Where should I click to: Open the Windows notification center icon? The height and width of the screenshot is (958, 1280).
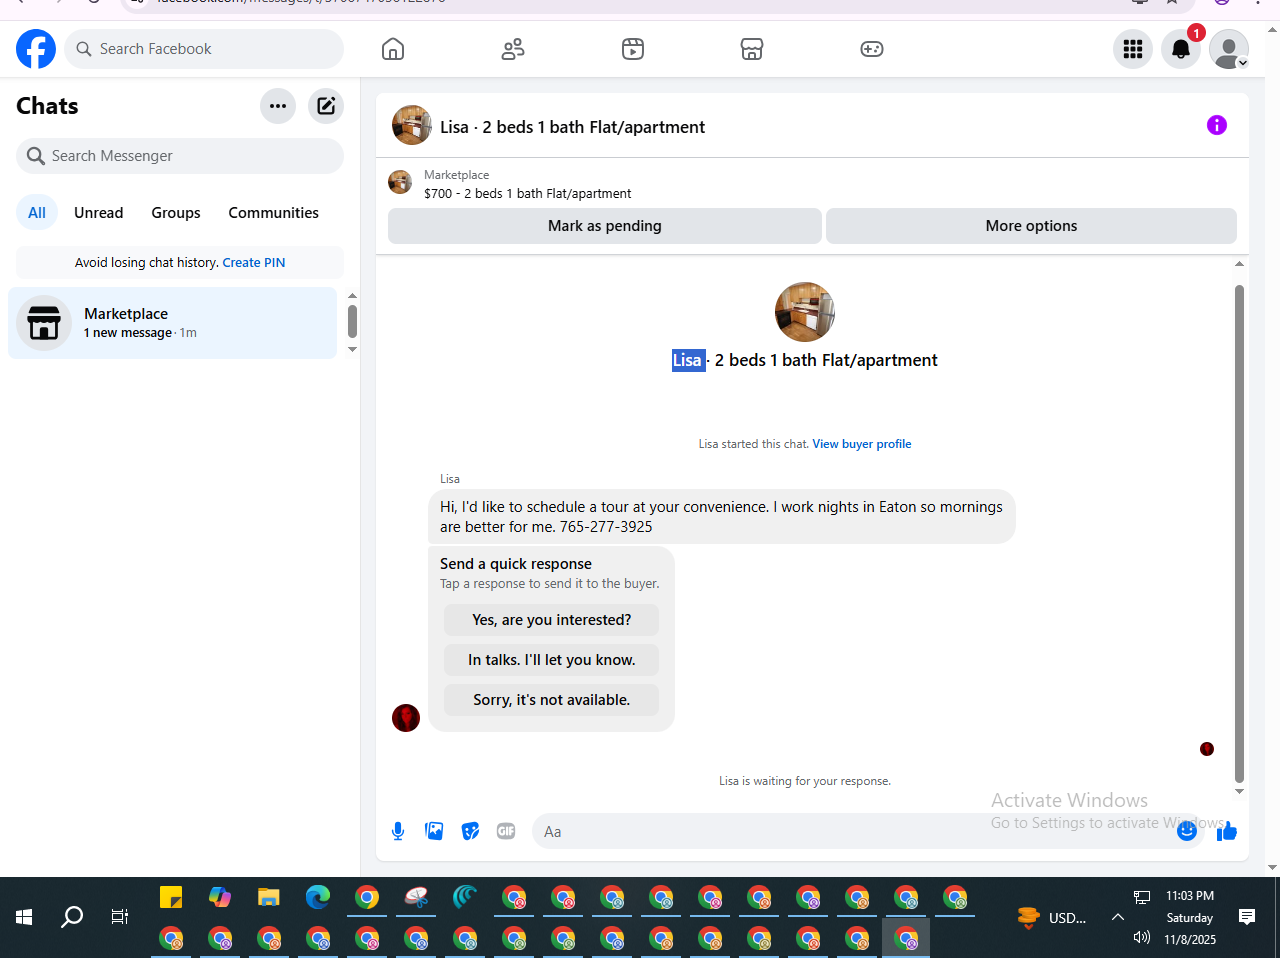point(1247,917)
